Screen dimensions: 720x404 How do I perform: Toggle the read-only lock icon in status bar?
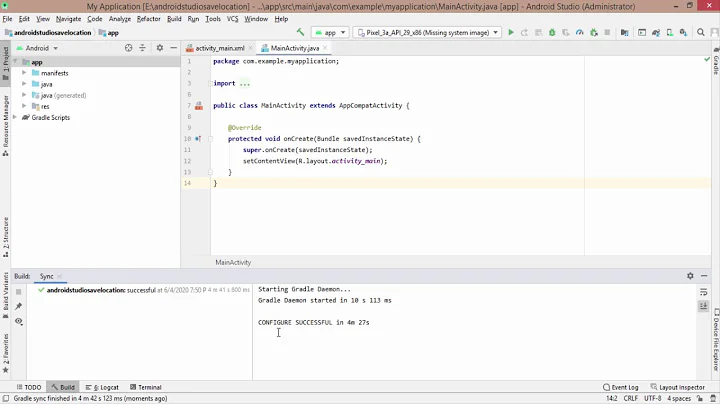click(x=700, y=398)
